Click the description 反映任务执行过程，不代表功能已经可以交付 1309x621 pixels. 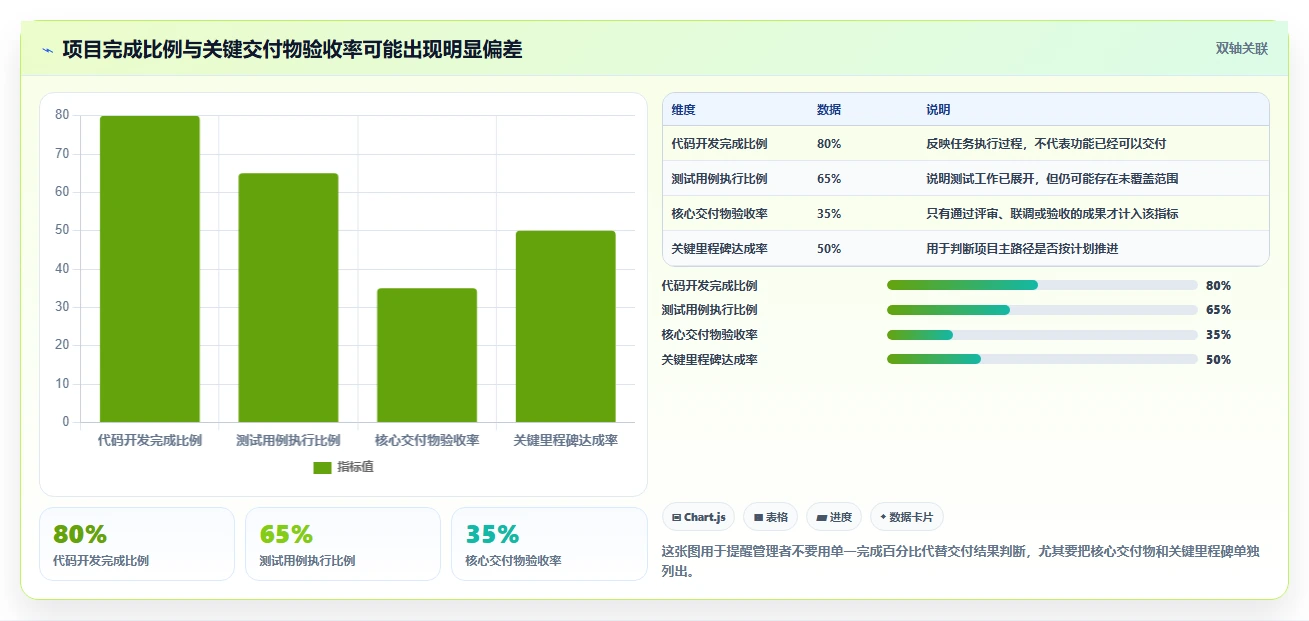(1046, 144)
